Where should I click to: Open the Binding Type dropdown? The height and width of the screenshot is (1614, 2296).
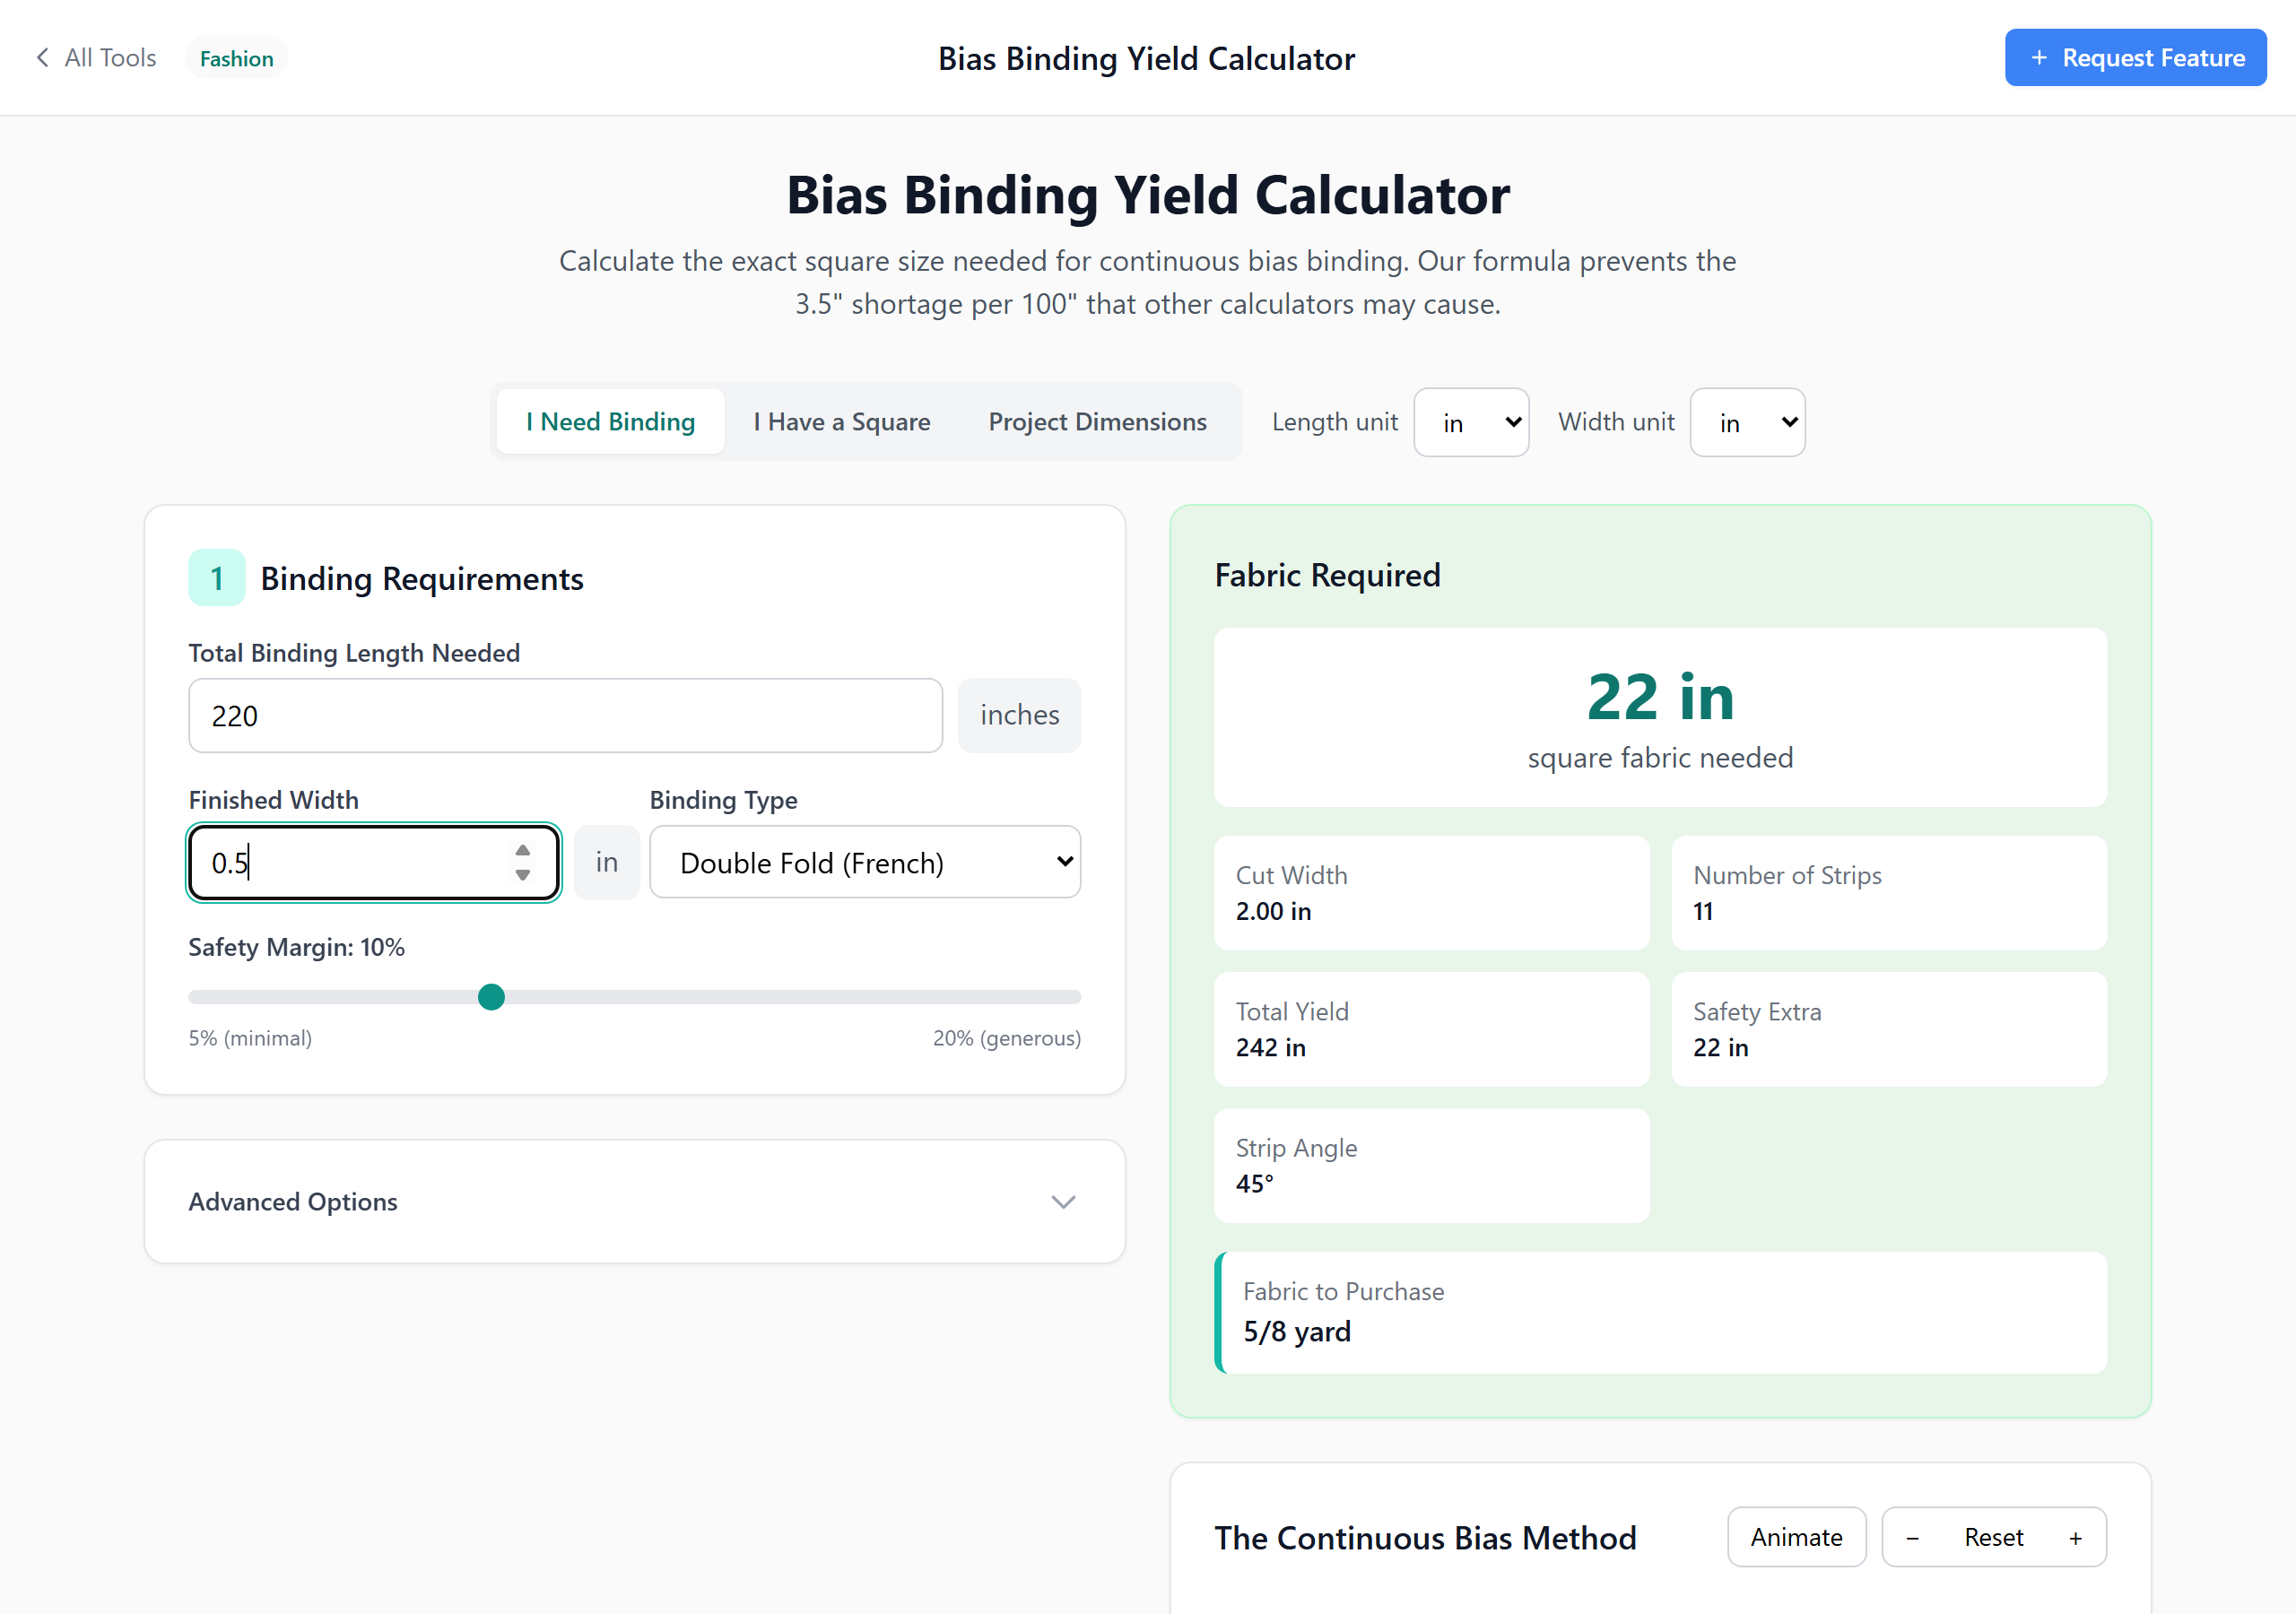pos(864,862)
